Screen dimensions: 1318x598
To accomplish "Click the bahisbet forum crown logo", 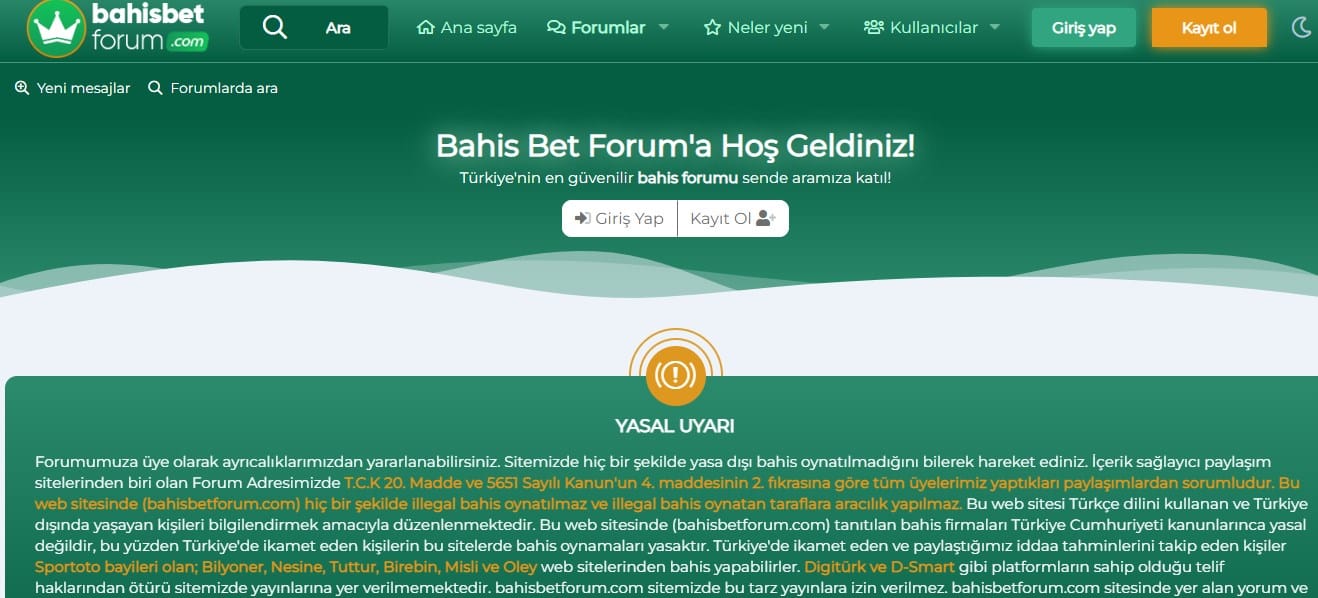I will coord(117,28).
